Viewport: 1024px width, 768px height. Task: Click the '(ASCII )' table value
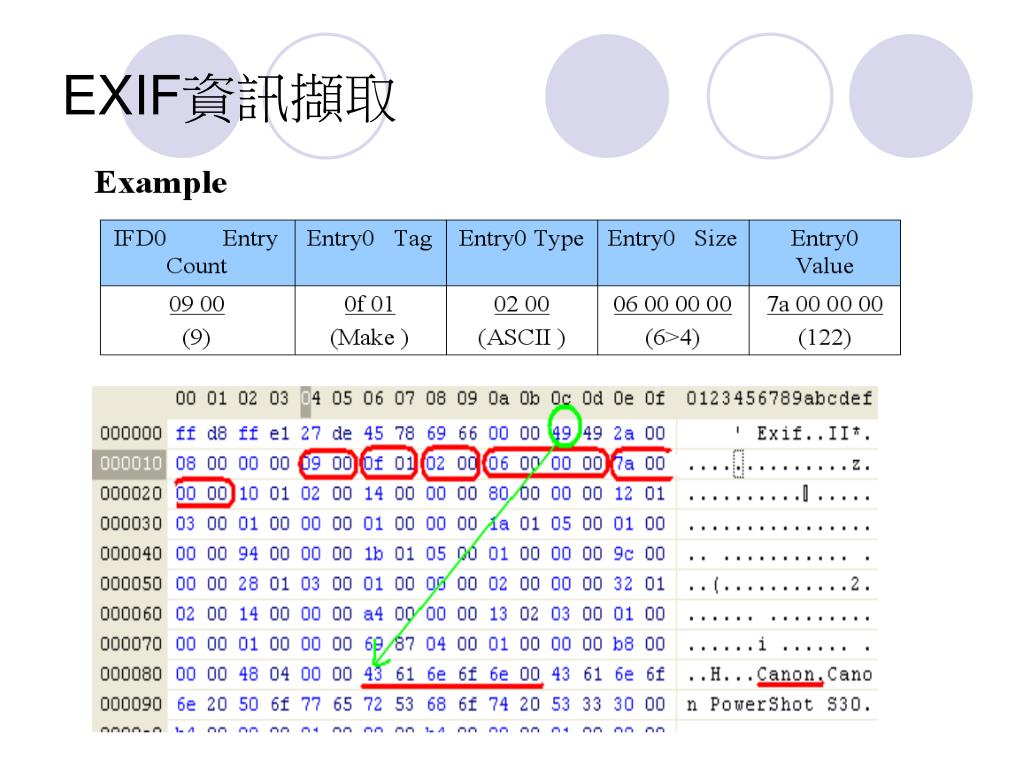(x=522, y=338)
